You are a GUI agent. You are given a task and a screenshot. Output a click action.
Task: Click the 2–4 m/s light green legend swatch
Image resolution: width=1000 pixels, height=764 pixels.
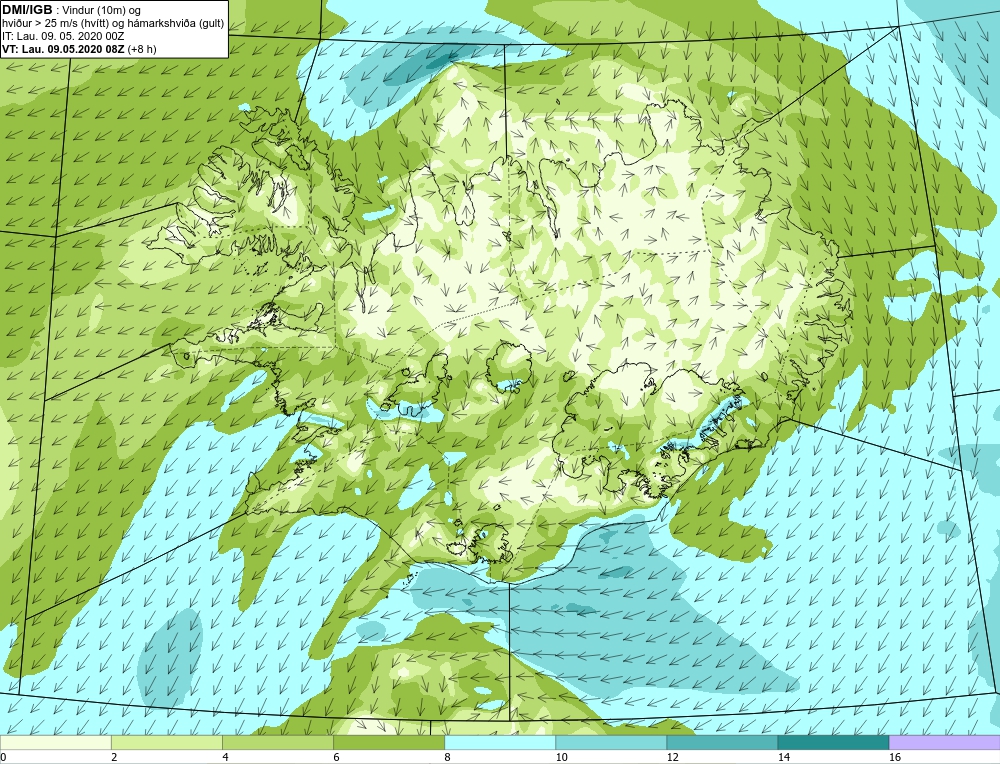point(166,743)
